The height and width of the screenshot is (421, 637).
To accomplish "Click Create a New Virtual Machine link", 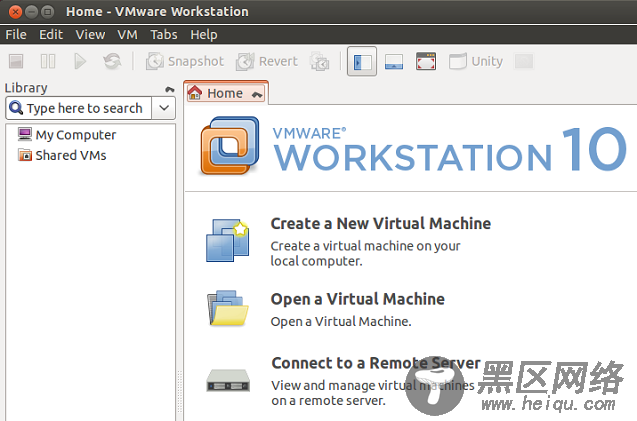I will click(381, 224).
